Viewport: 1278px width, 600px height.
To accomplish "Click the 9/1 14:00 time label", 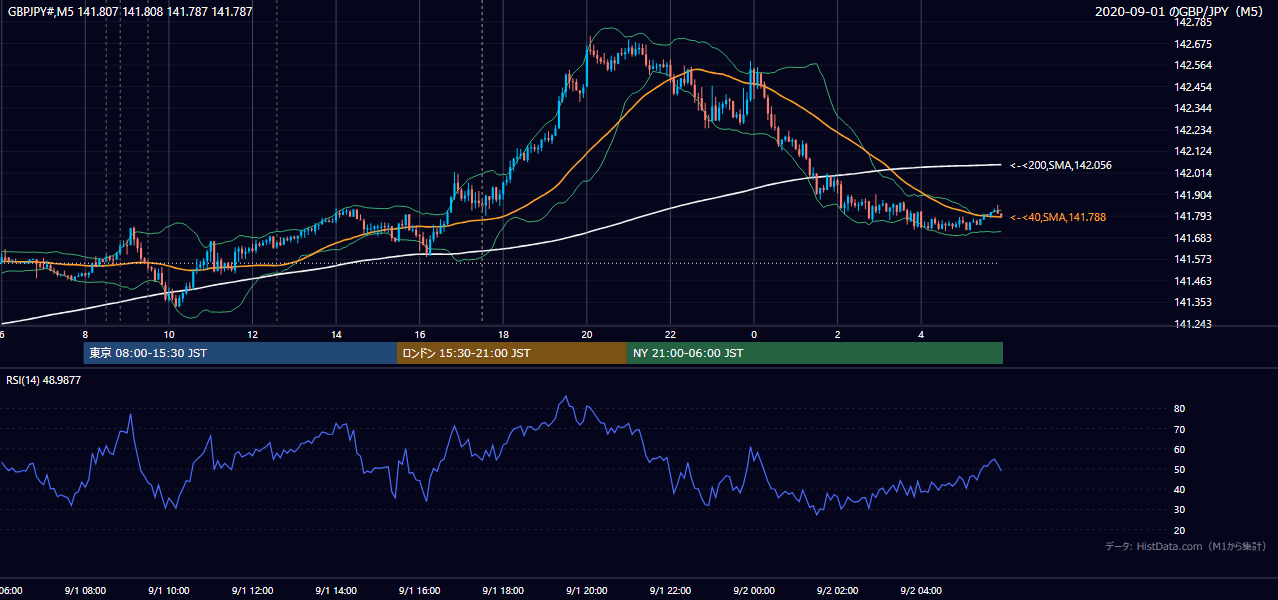I will point(336,591).
